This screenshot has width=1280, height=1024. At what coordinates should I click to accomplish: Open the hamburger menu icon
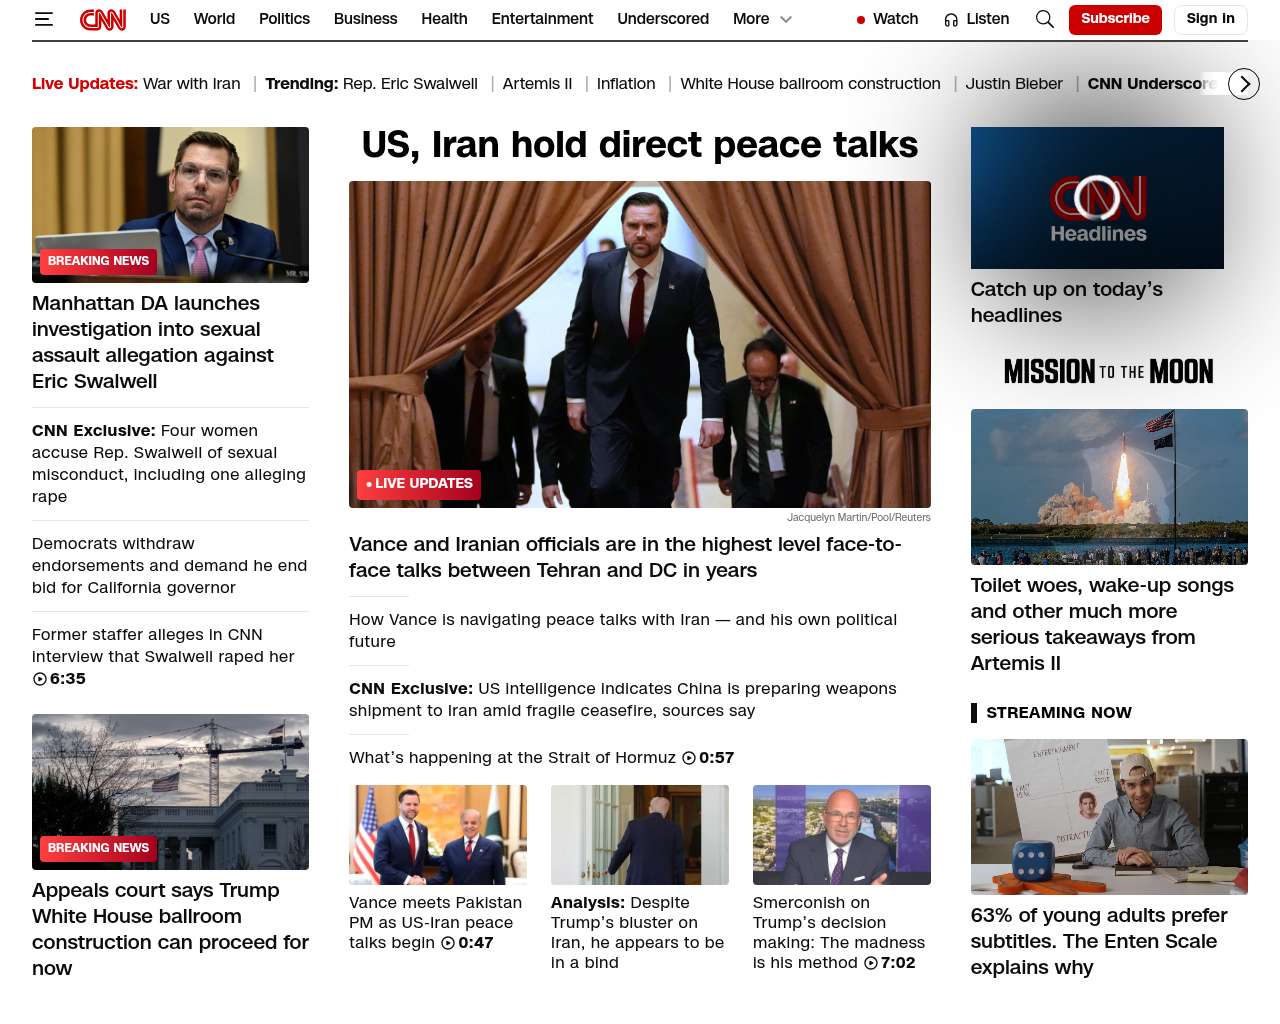[x=43, y=19]
